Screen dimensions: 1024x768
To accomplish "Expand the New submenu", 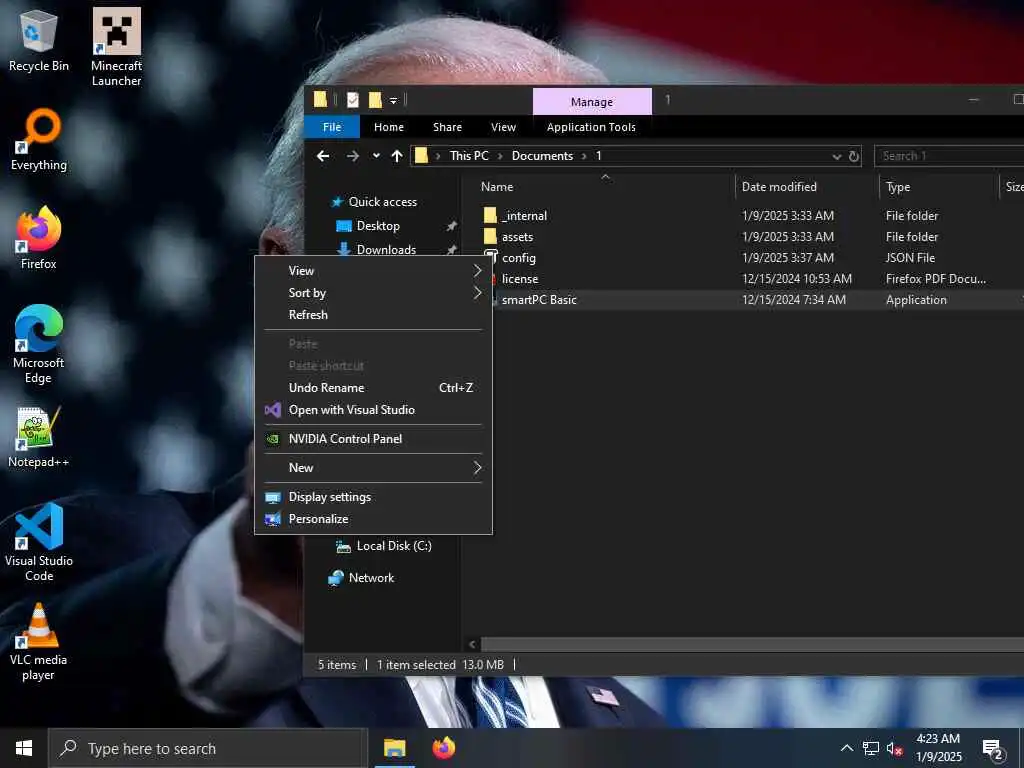I will (374, 468).
